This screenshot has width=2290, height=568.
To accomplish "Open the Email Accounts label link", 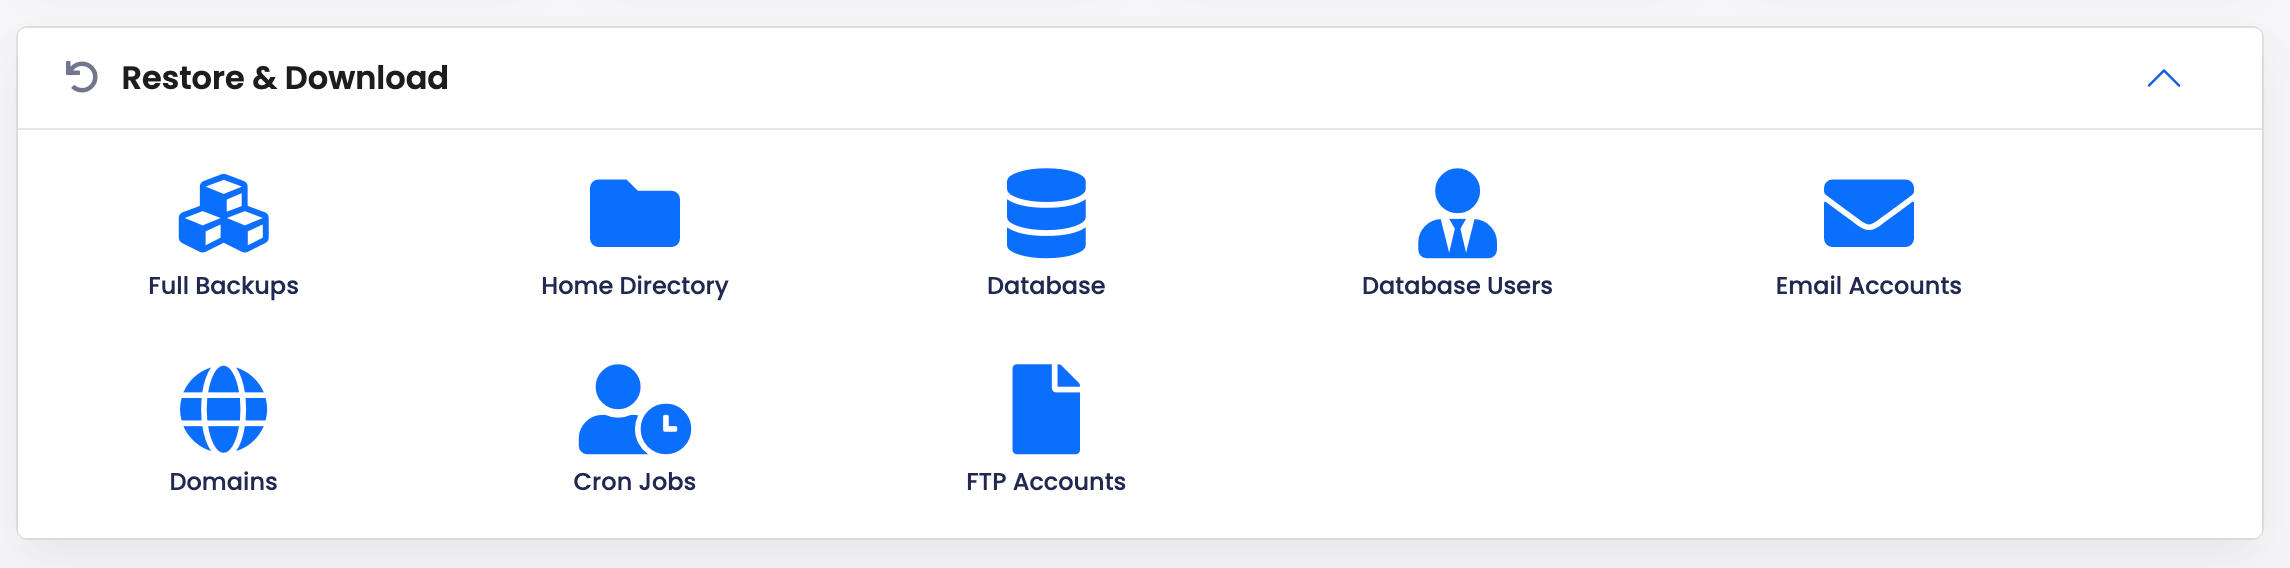I will [x=1868, y=286].
